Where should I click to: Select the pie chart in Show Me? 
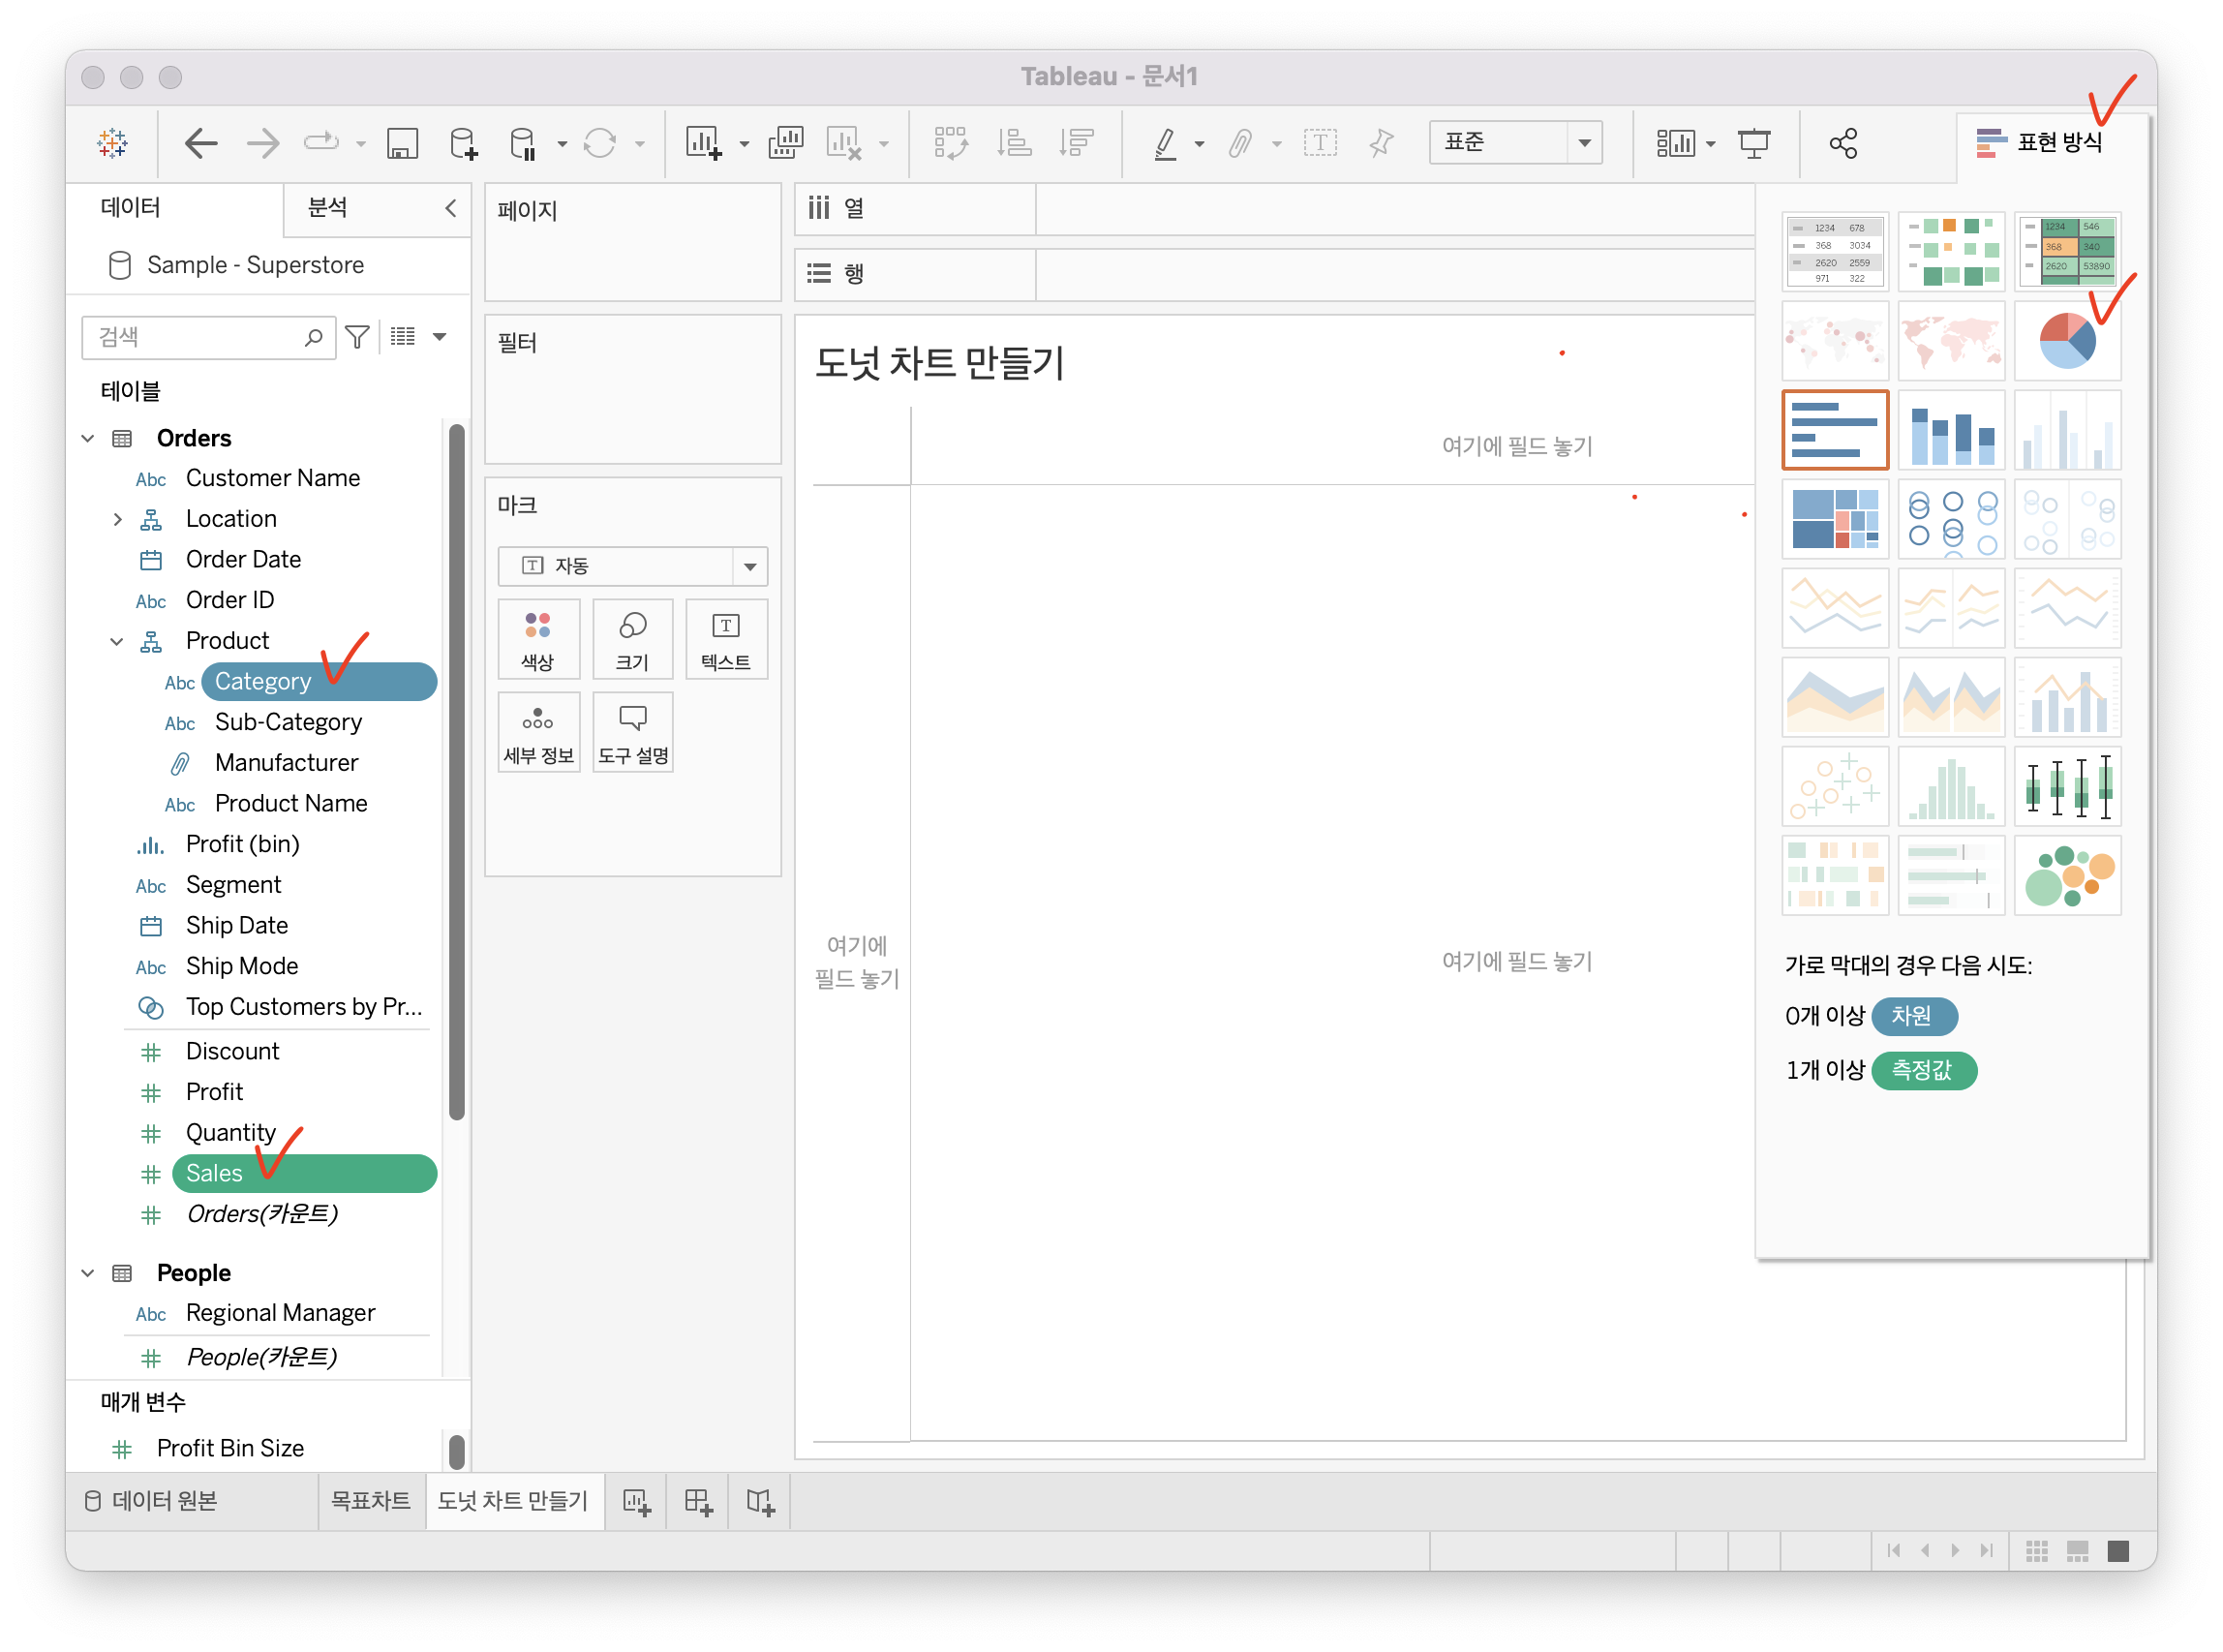pyautogui.click(x=2067, y=341)
